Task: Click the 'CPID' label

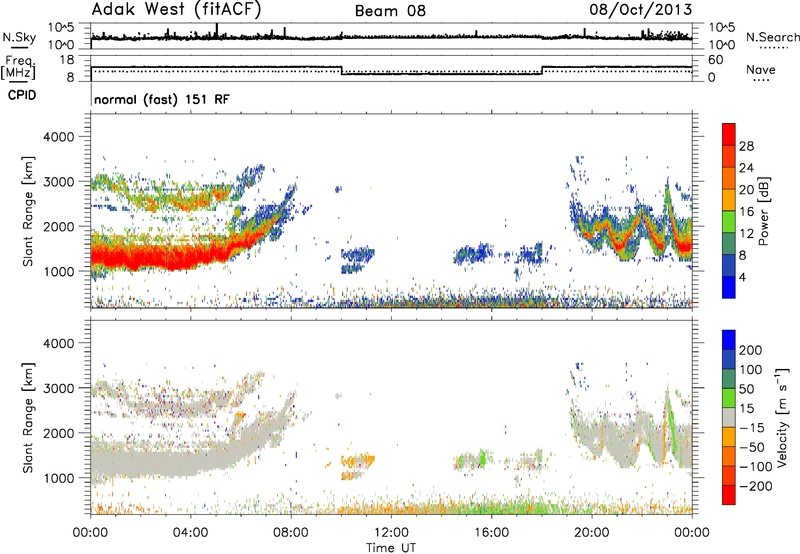Action: [x=22, y=95]
